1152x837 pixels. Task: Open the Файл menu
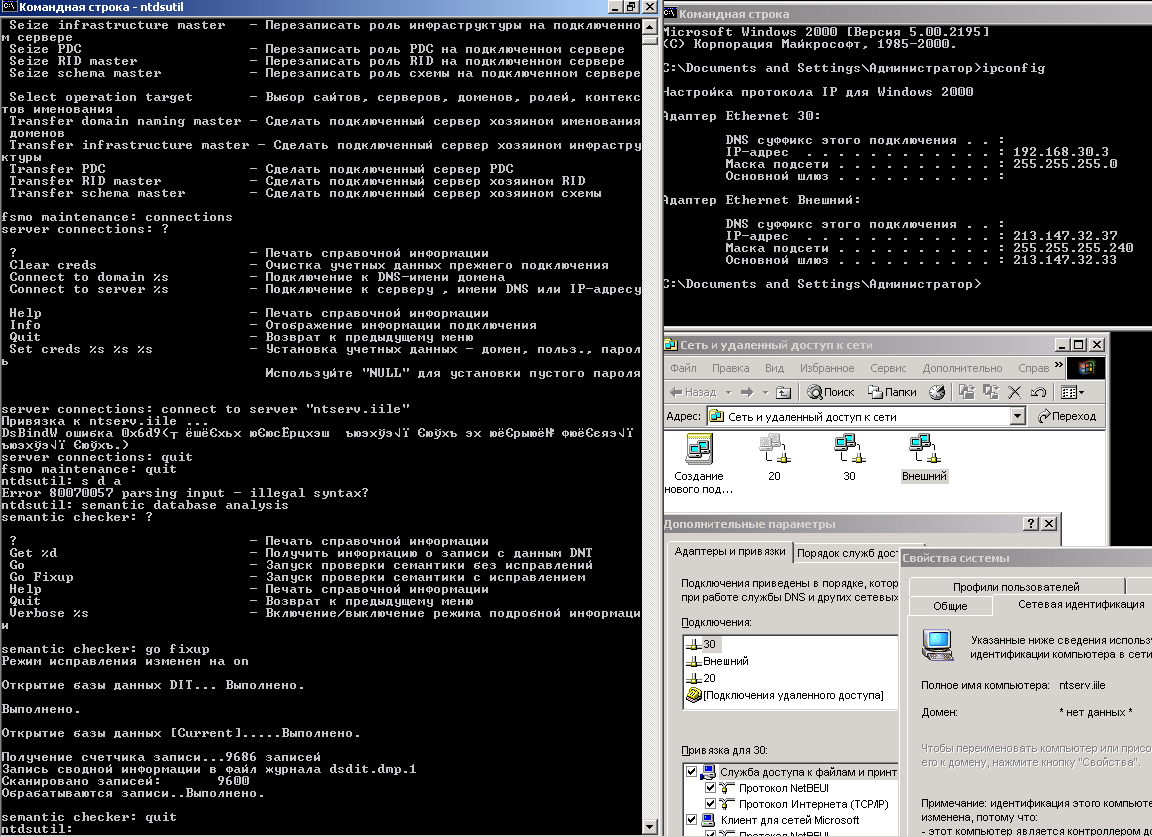[x=683, y=368]
